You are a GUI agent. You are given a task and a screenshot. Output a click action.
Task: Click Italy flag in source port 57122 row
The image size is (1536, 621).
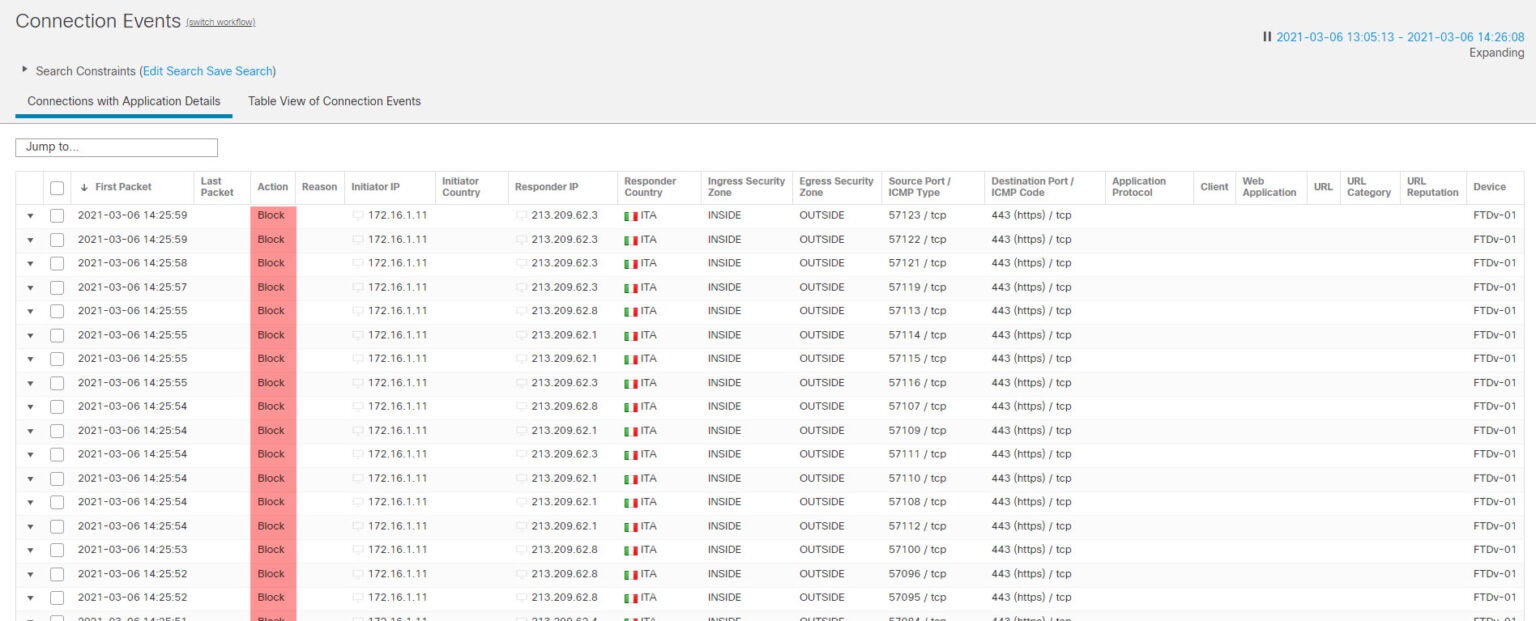tap(631, 240)
